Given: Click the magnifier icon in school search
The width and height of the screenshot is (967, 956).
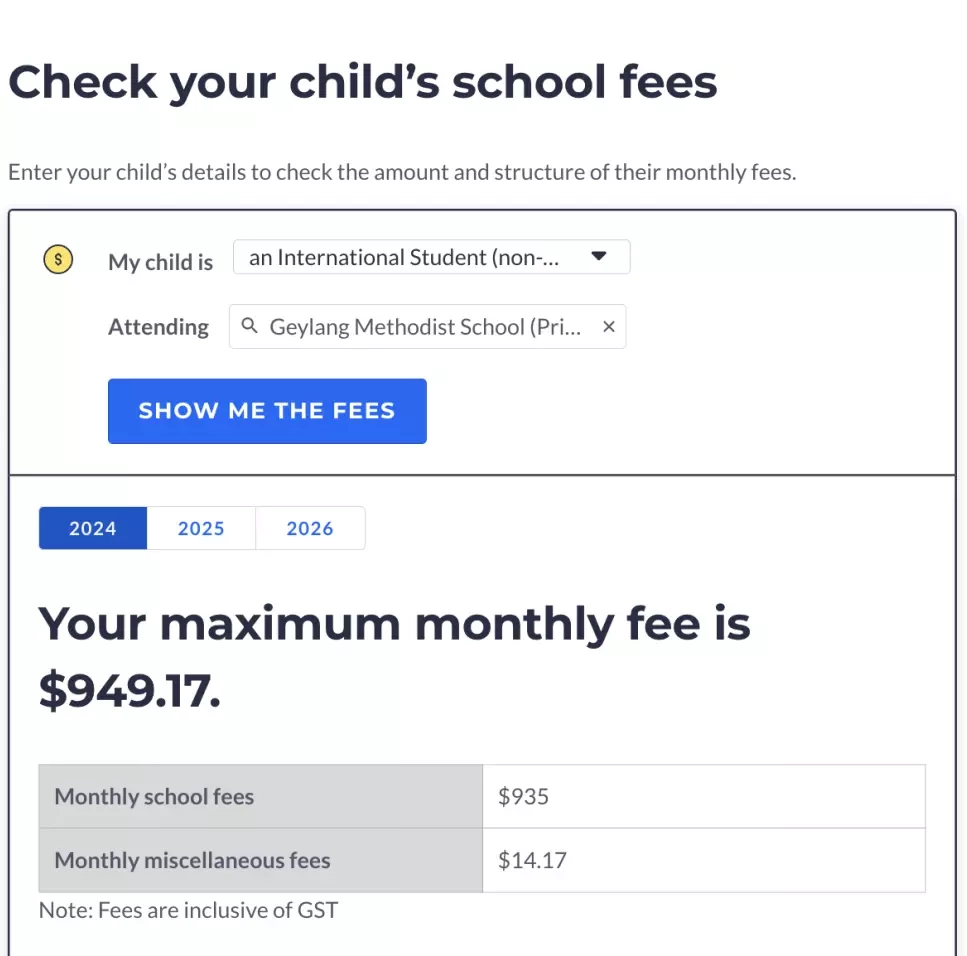Looking at the screenshot, I should pos(249,325).
